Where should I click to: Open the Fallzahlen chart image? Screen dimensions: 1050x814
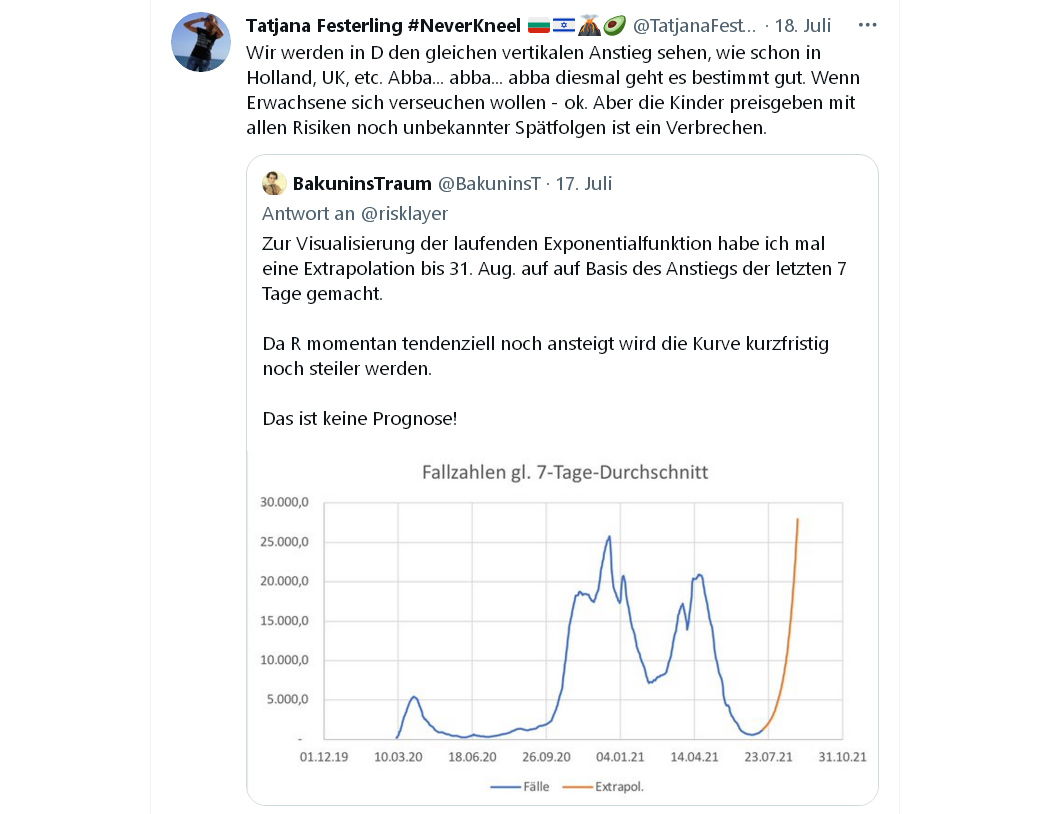562,627
